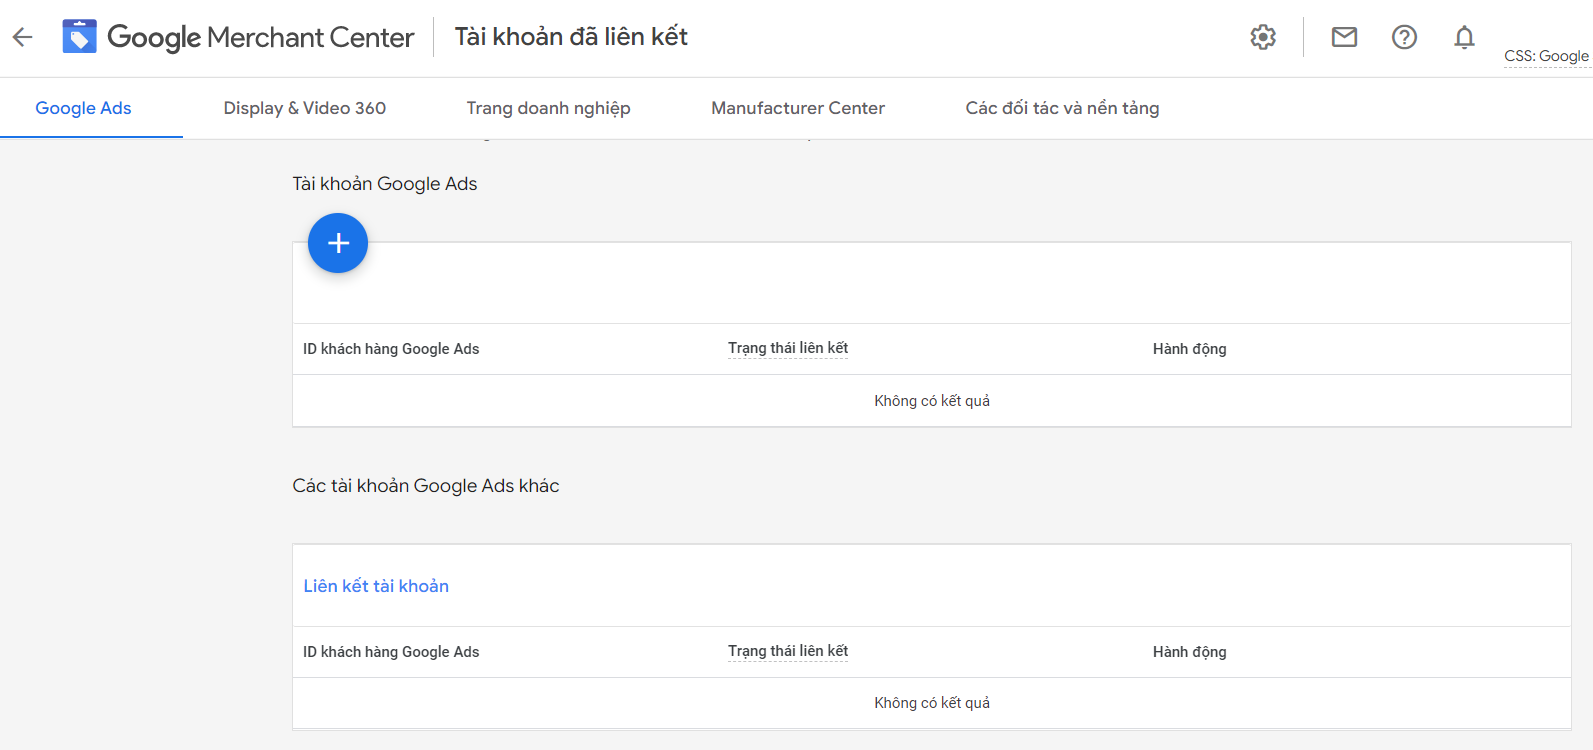Click second table's Hành động header
1593x750 pixels.
(x=1190, y=652)
